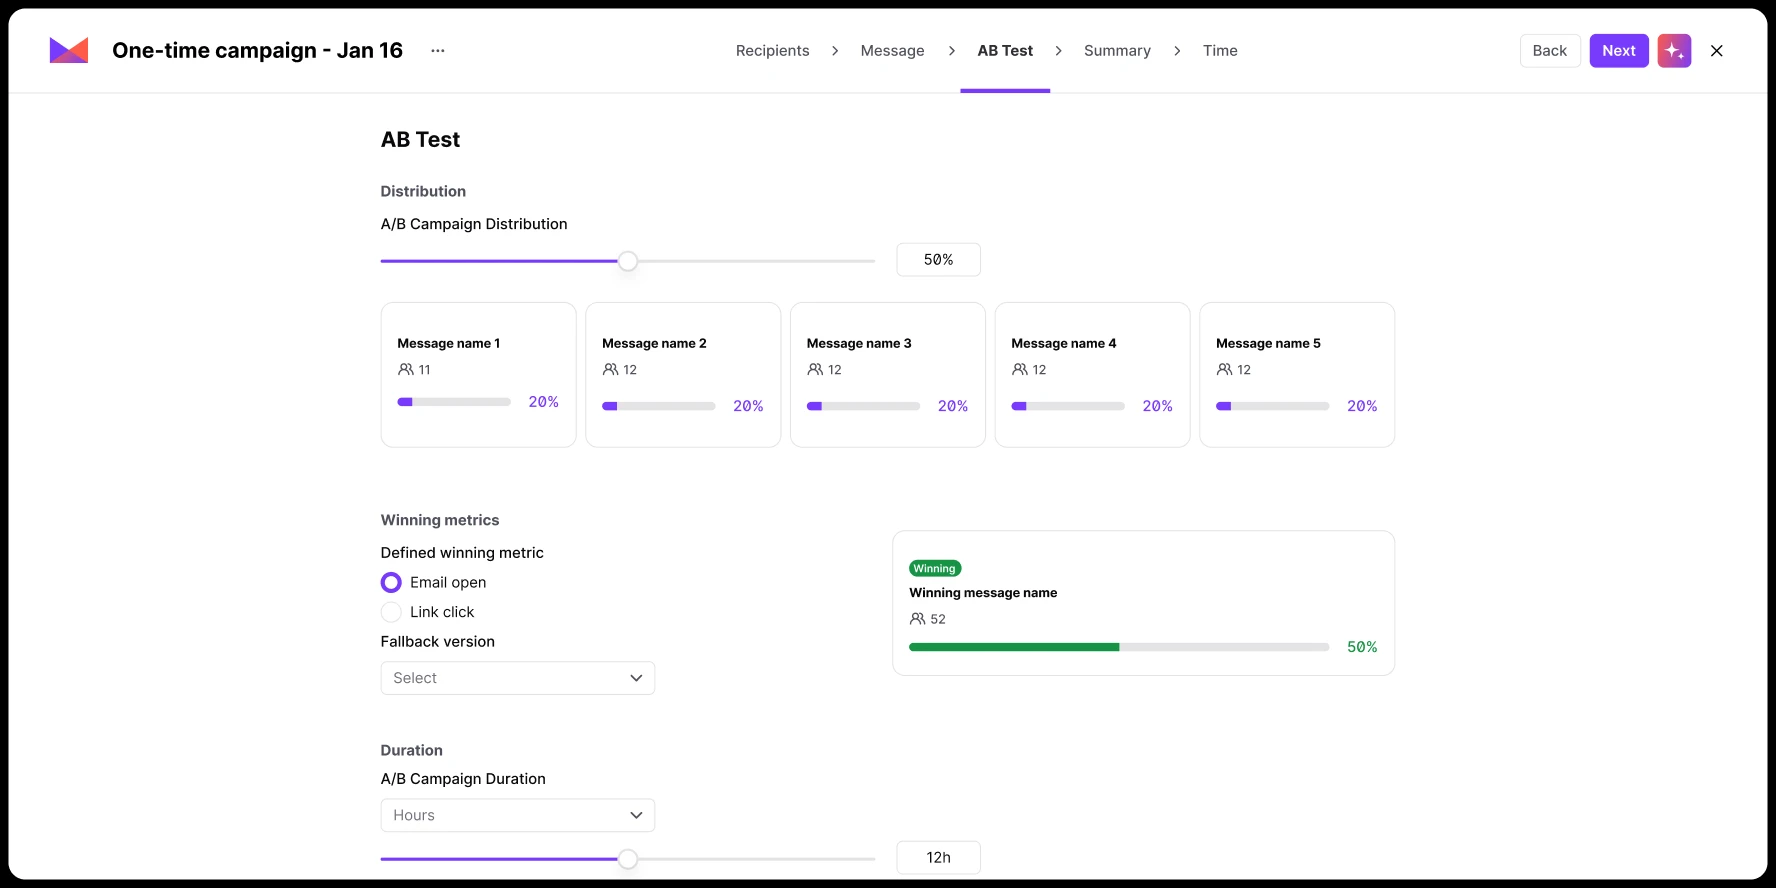Click recipients icon on Message name 4
This screenshot has height=888, width=1776.
(x=1020, y=369)
